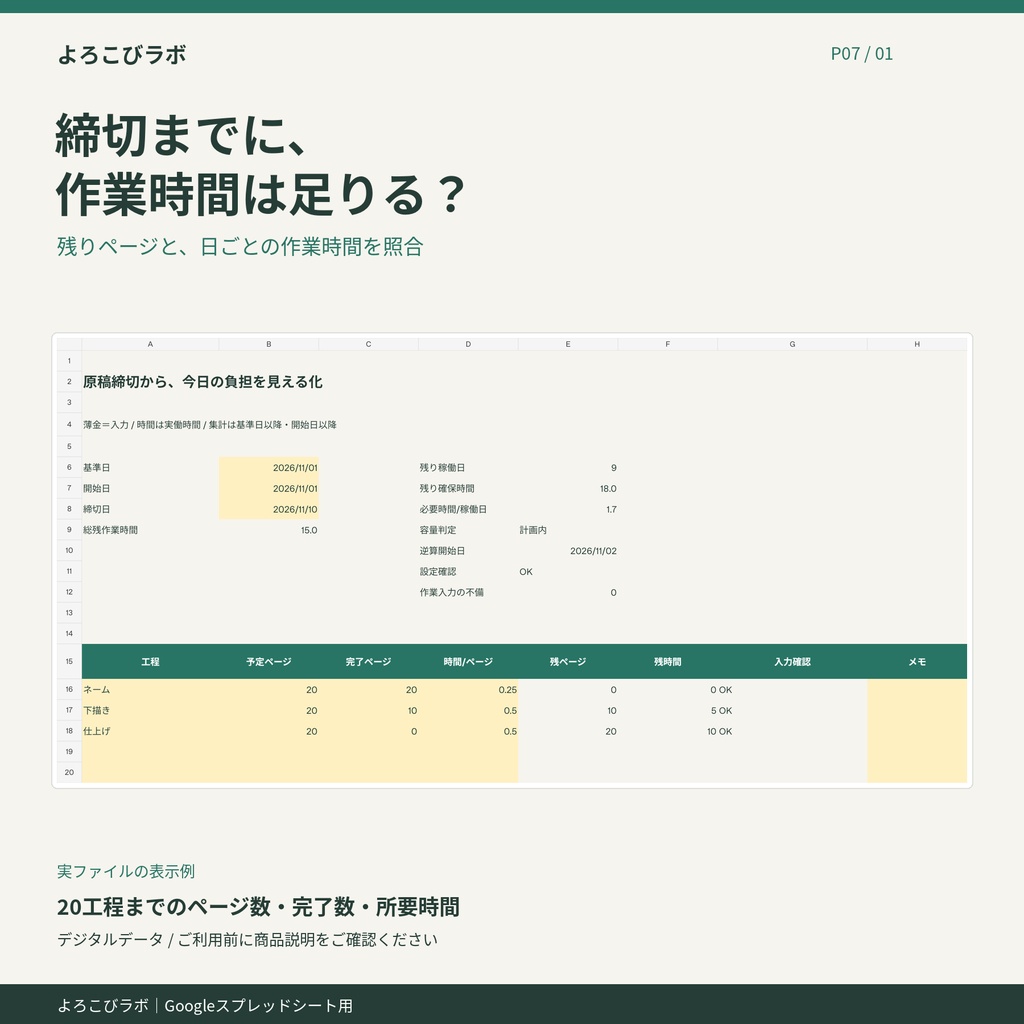1024x1024 pixels.
Task: Click the '5 OK' remaining time in 下描き row
Action: point(721,711)
